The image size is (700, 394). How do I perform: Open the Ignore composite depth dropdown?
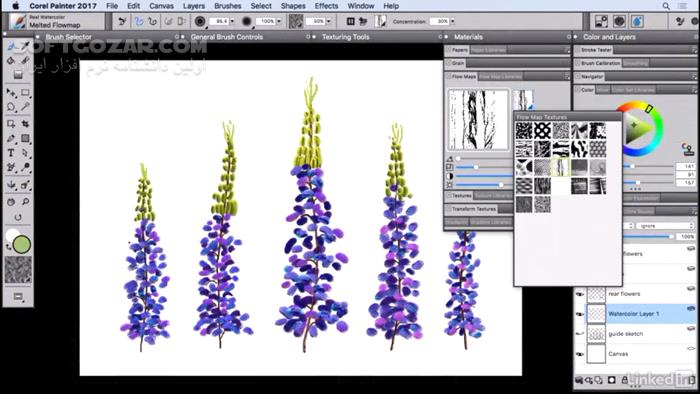coord(665,226)
